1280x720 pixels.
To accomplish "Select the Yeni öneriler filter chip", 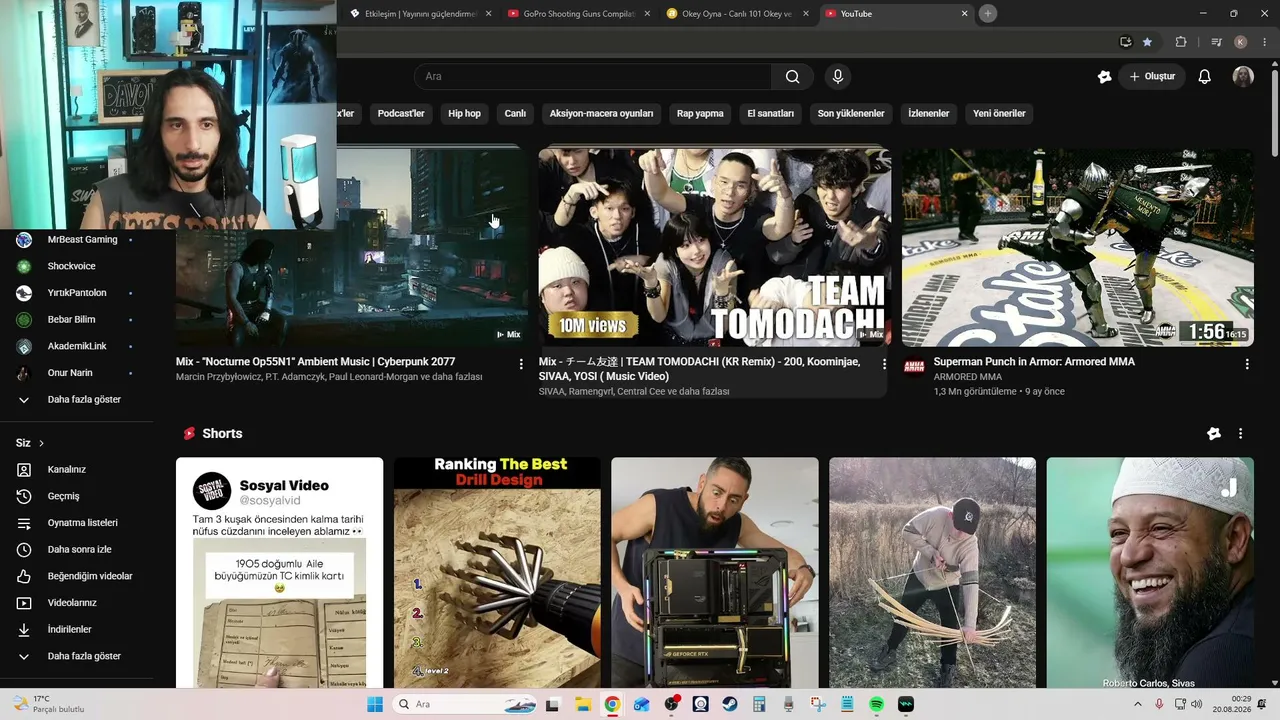I will point(999,114).
